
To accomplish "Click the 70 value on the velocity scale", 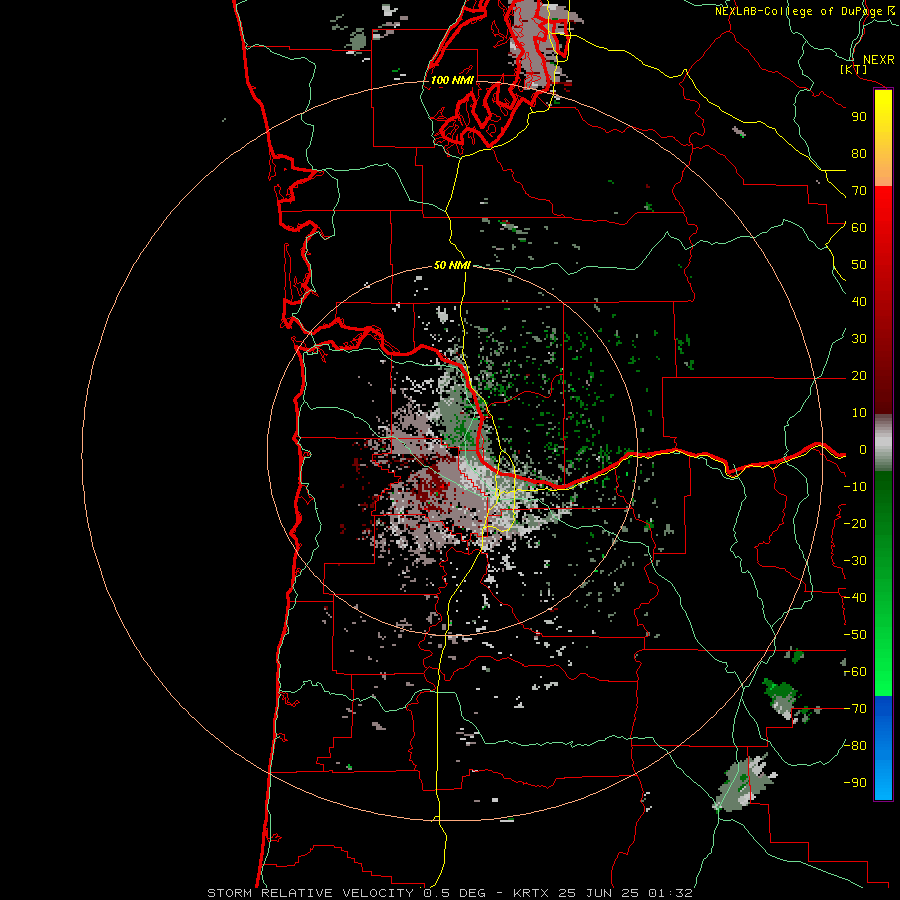I will [x=859, y=191].
